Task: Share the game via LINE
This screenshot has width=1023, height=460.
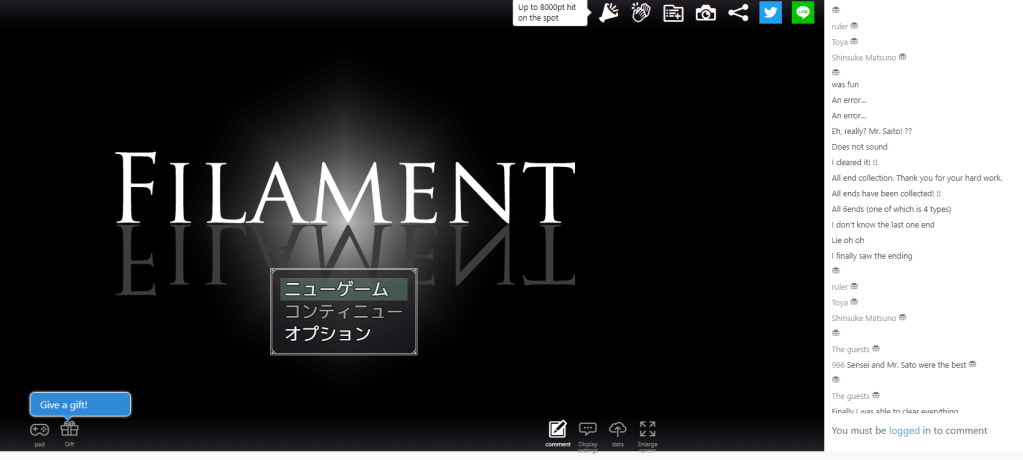Action: (803, 12)
